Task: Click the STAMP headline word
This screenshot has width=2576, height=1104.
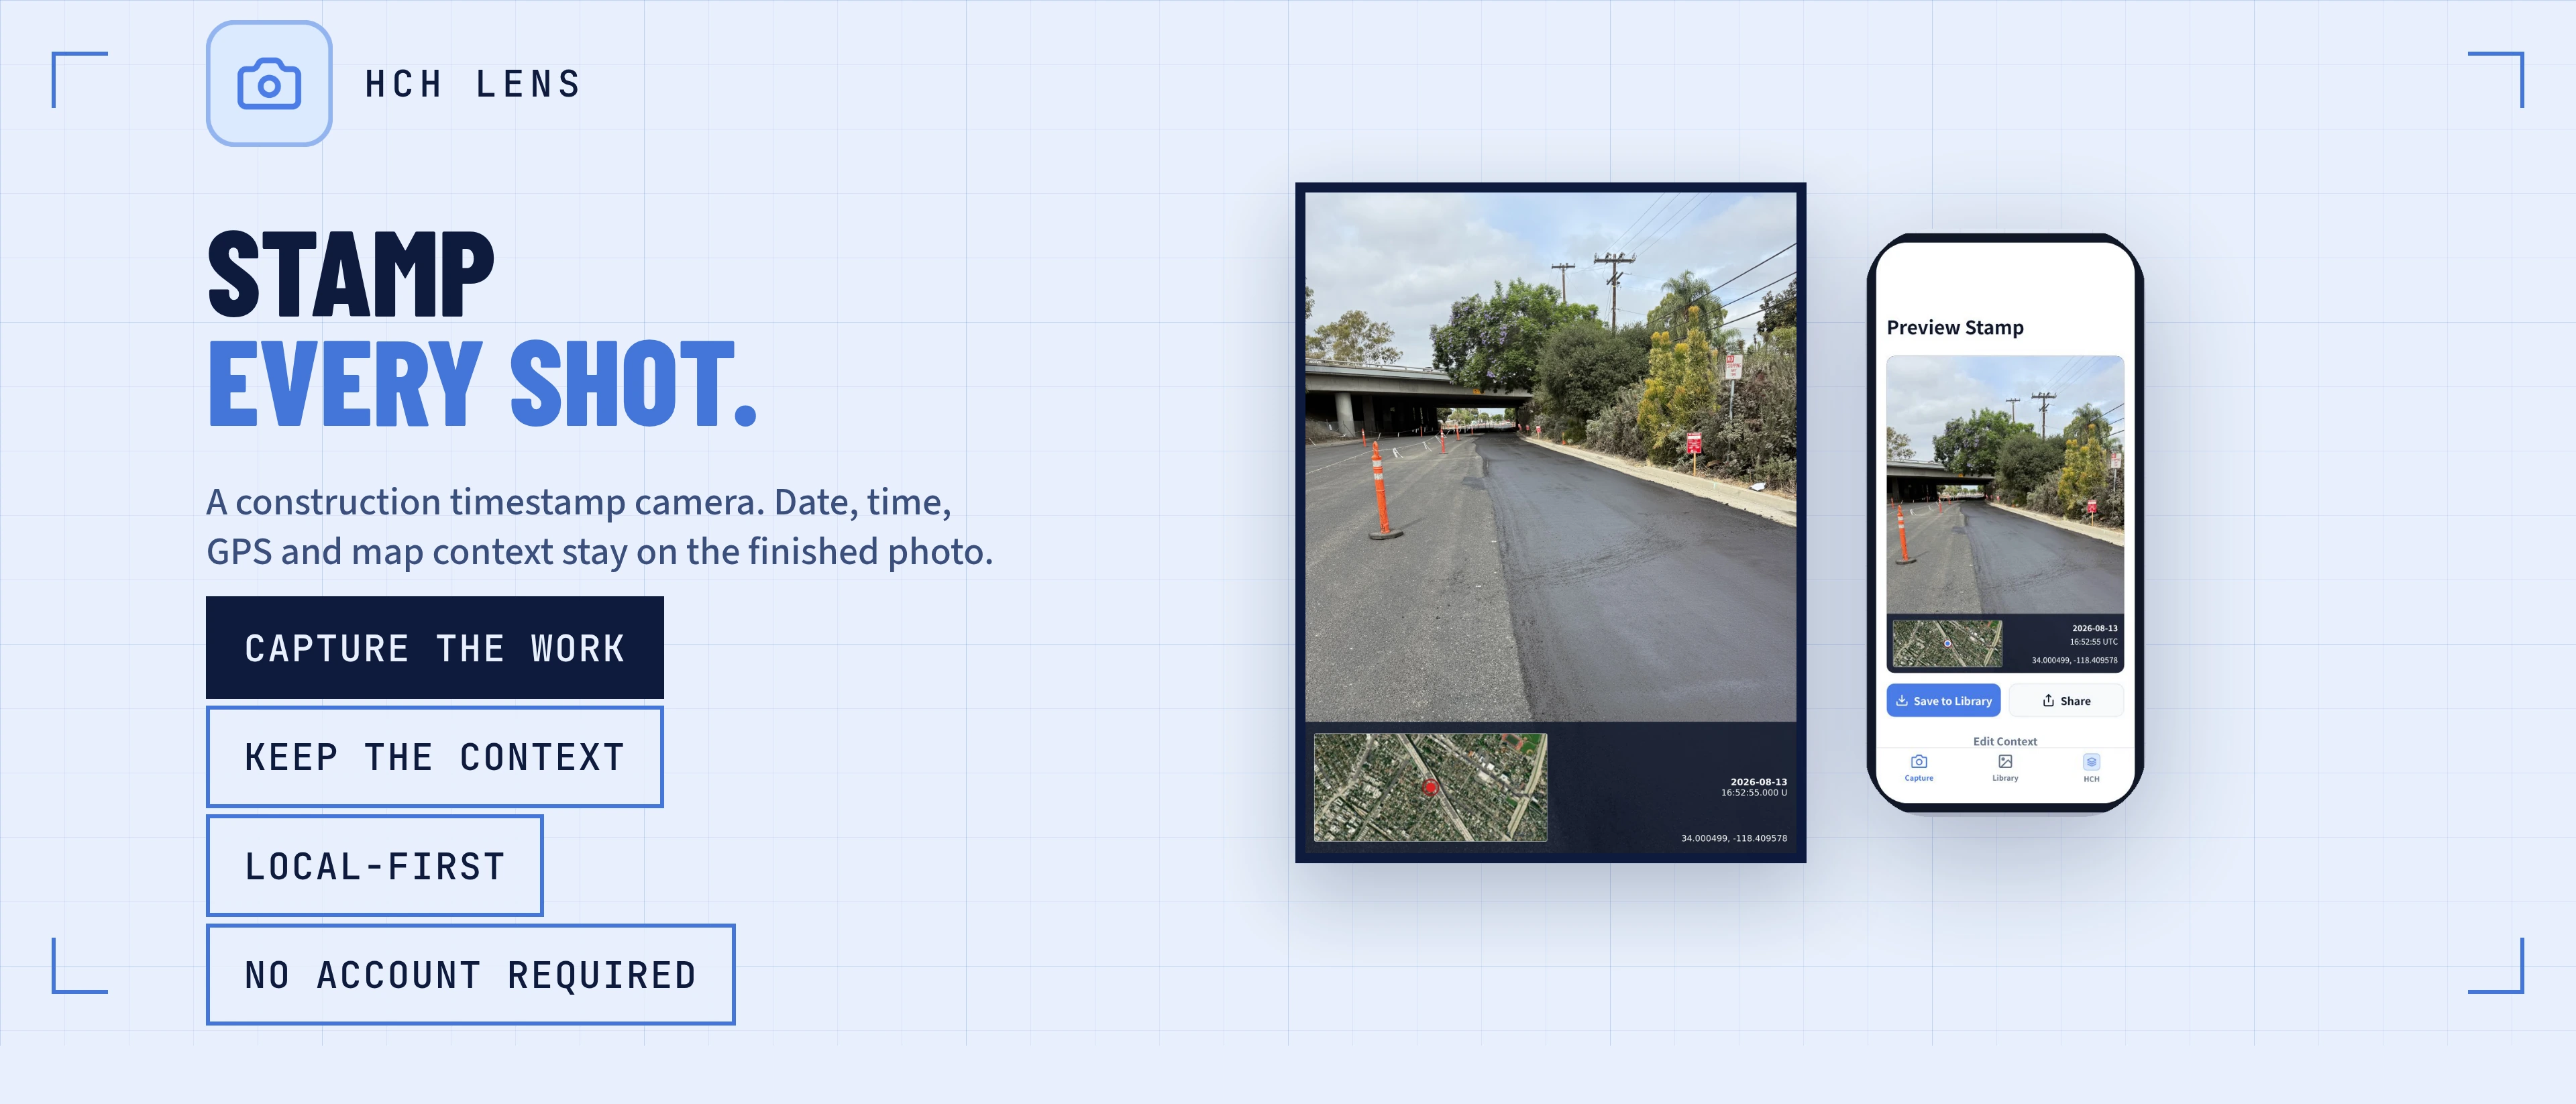Action: point(351,274)
